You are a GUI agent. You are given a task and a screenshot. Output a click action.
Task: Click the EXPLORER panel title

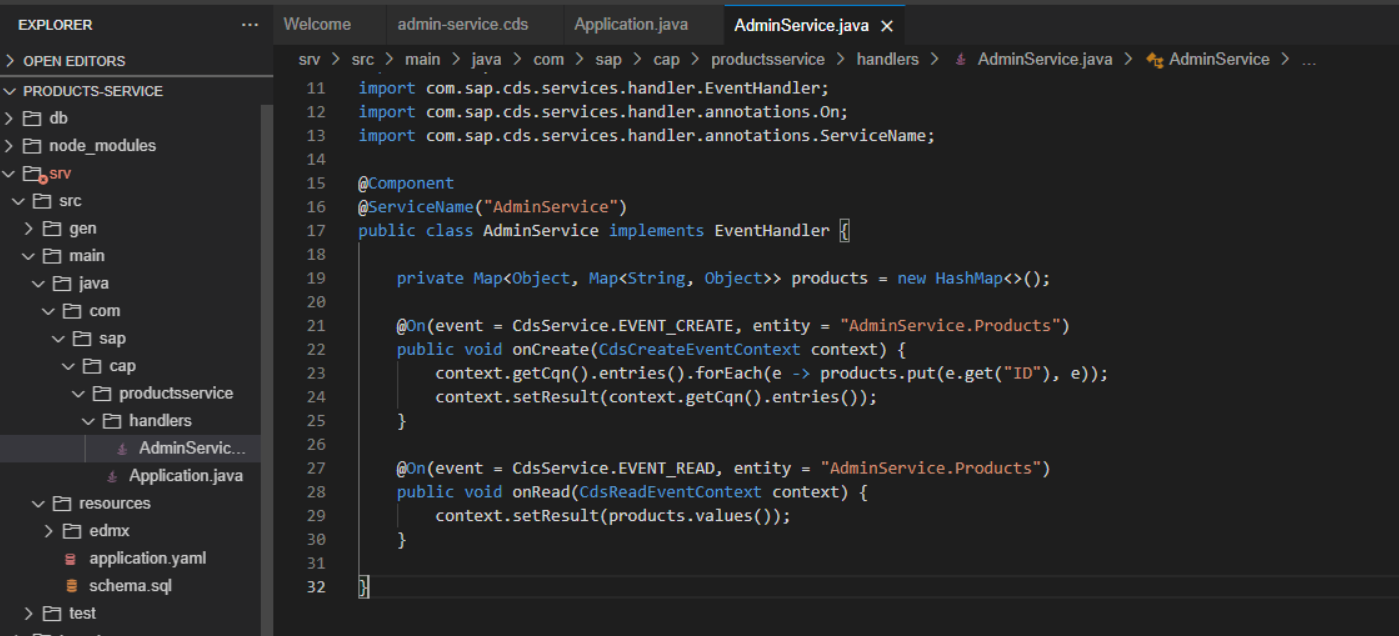55,24
